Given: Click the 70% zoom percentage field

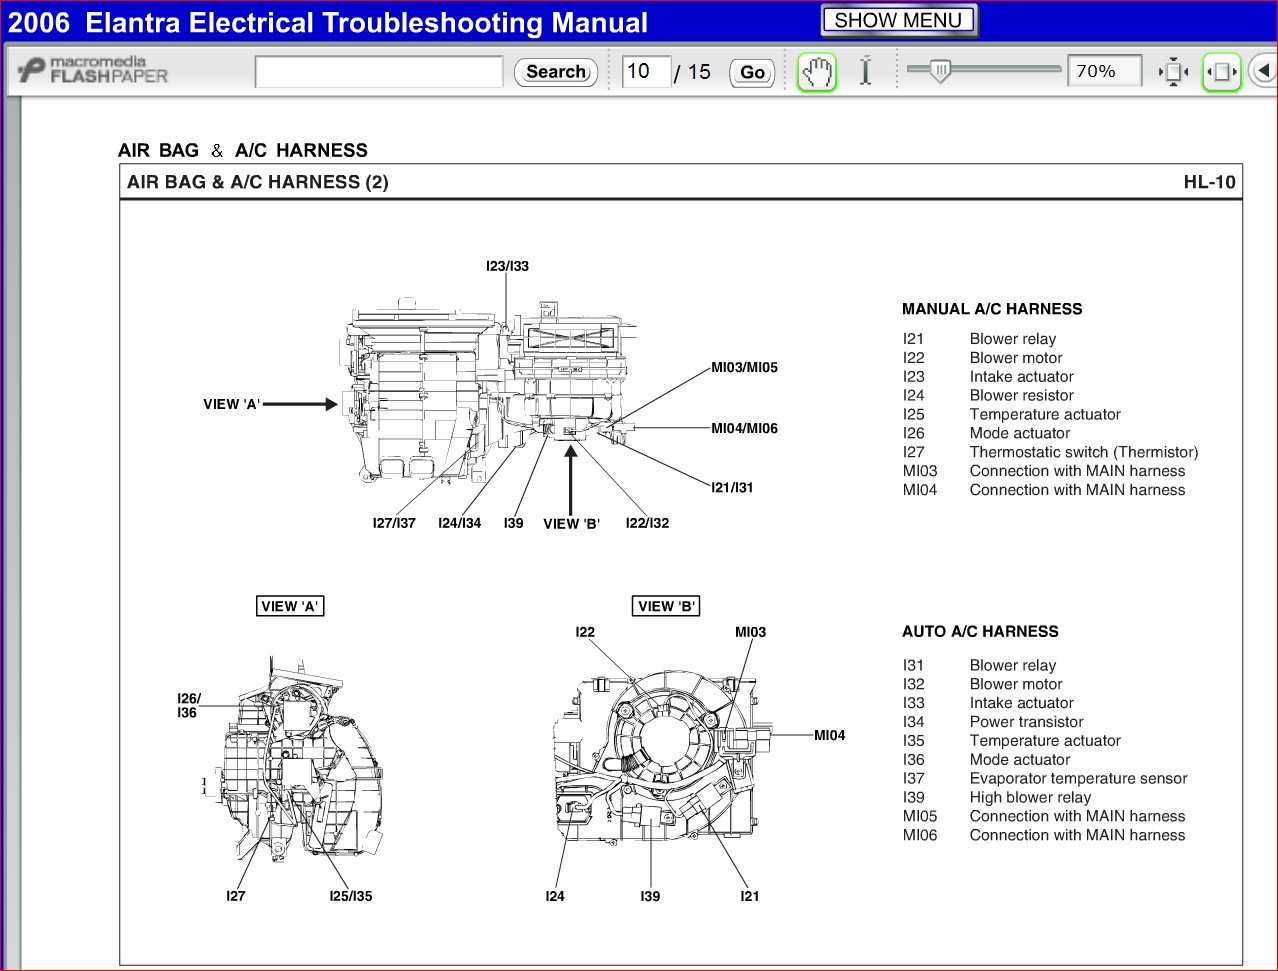Looking at the screenshot, I should pyautogui.click(x=1104, y=72).
